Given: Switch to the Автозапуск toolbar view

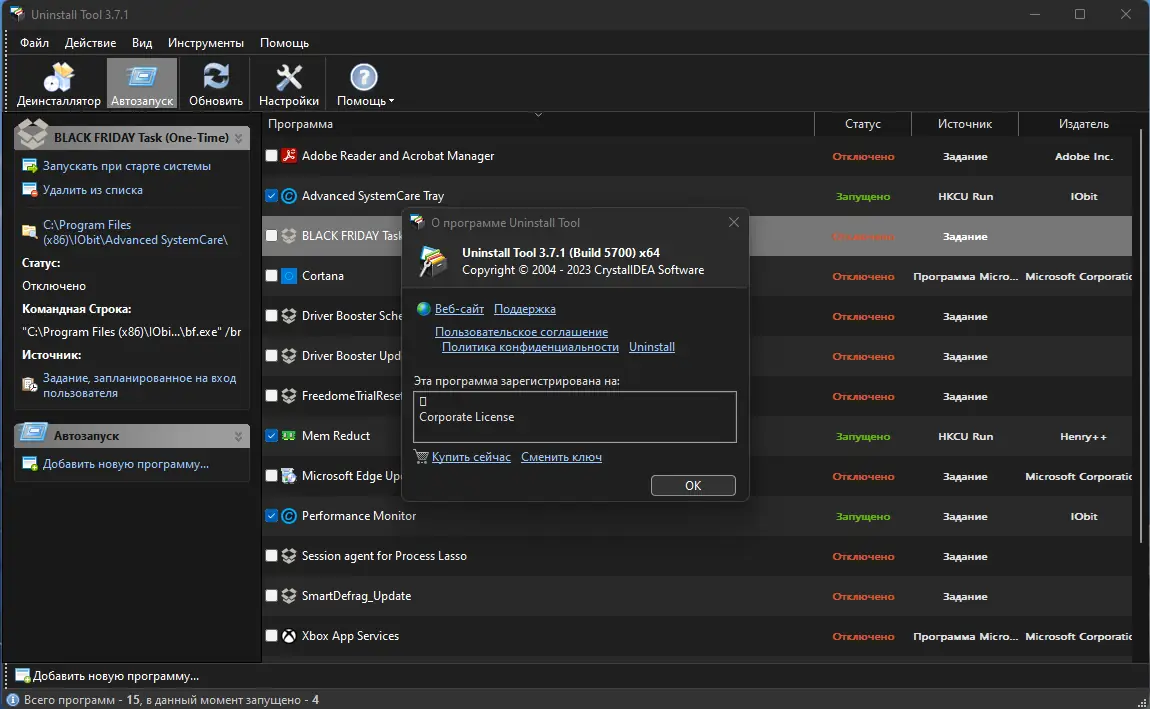Looking at the screenshot, I should (141, 75).
